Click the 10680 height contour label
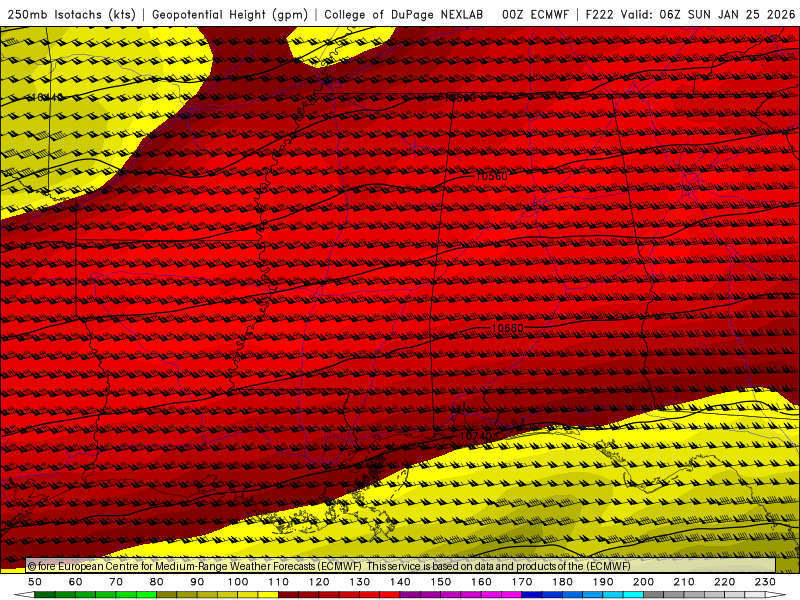This screenshot has width=800, height=600. 507,328
